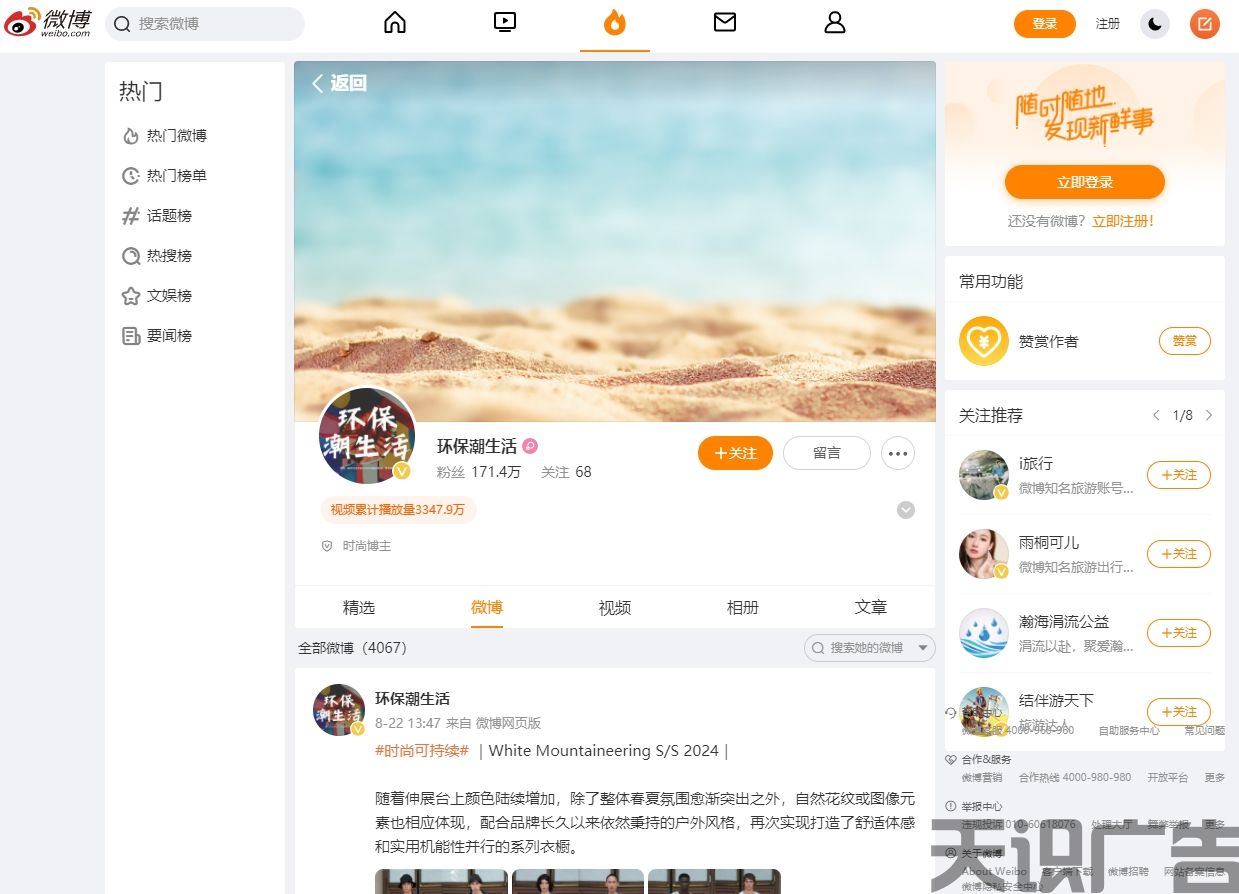Open dropdown arrow beside 搜索她的微博

click(x=923, y=648)
